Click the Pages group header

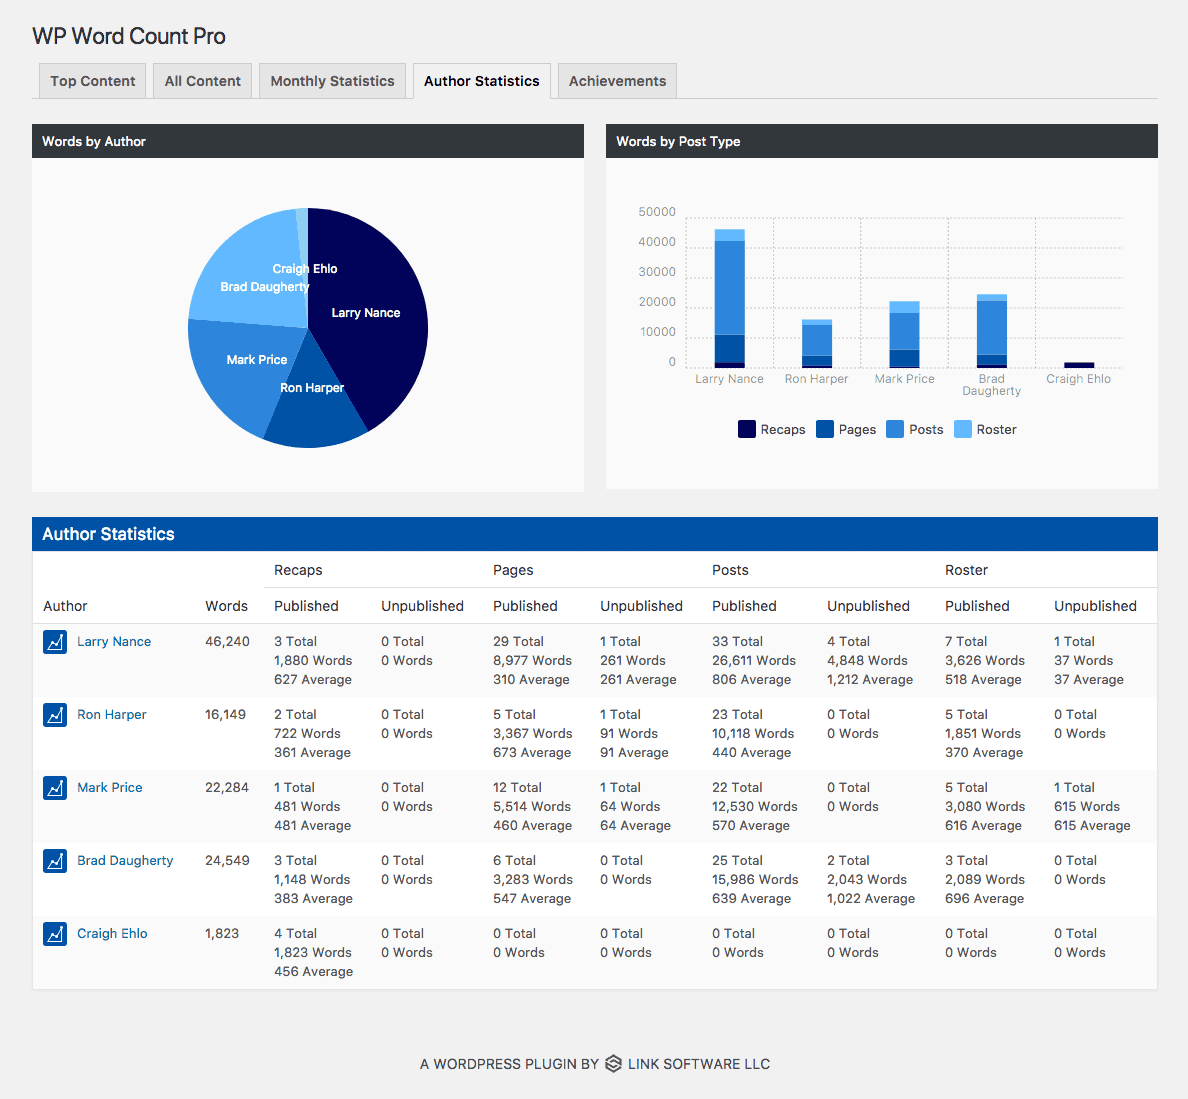(513, 570)
